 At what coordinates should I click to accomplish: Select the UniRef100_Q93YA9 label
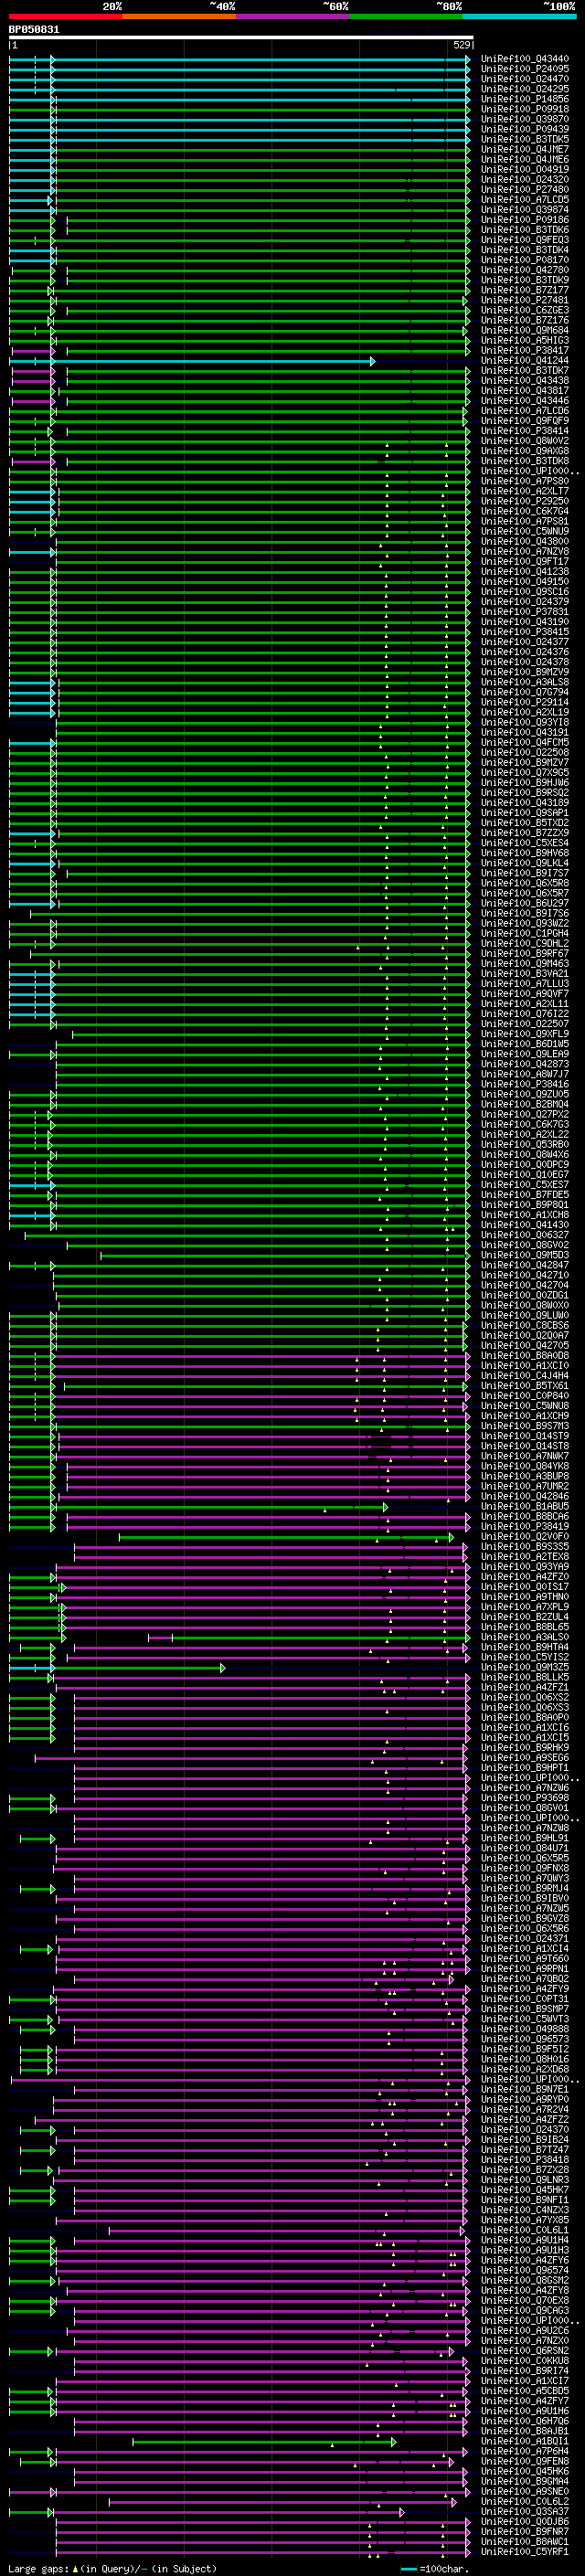pos(525,1566)
